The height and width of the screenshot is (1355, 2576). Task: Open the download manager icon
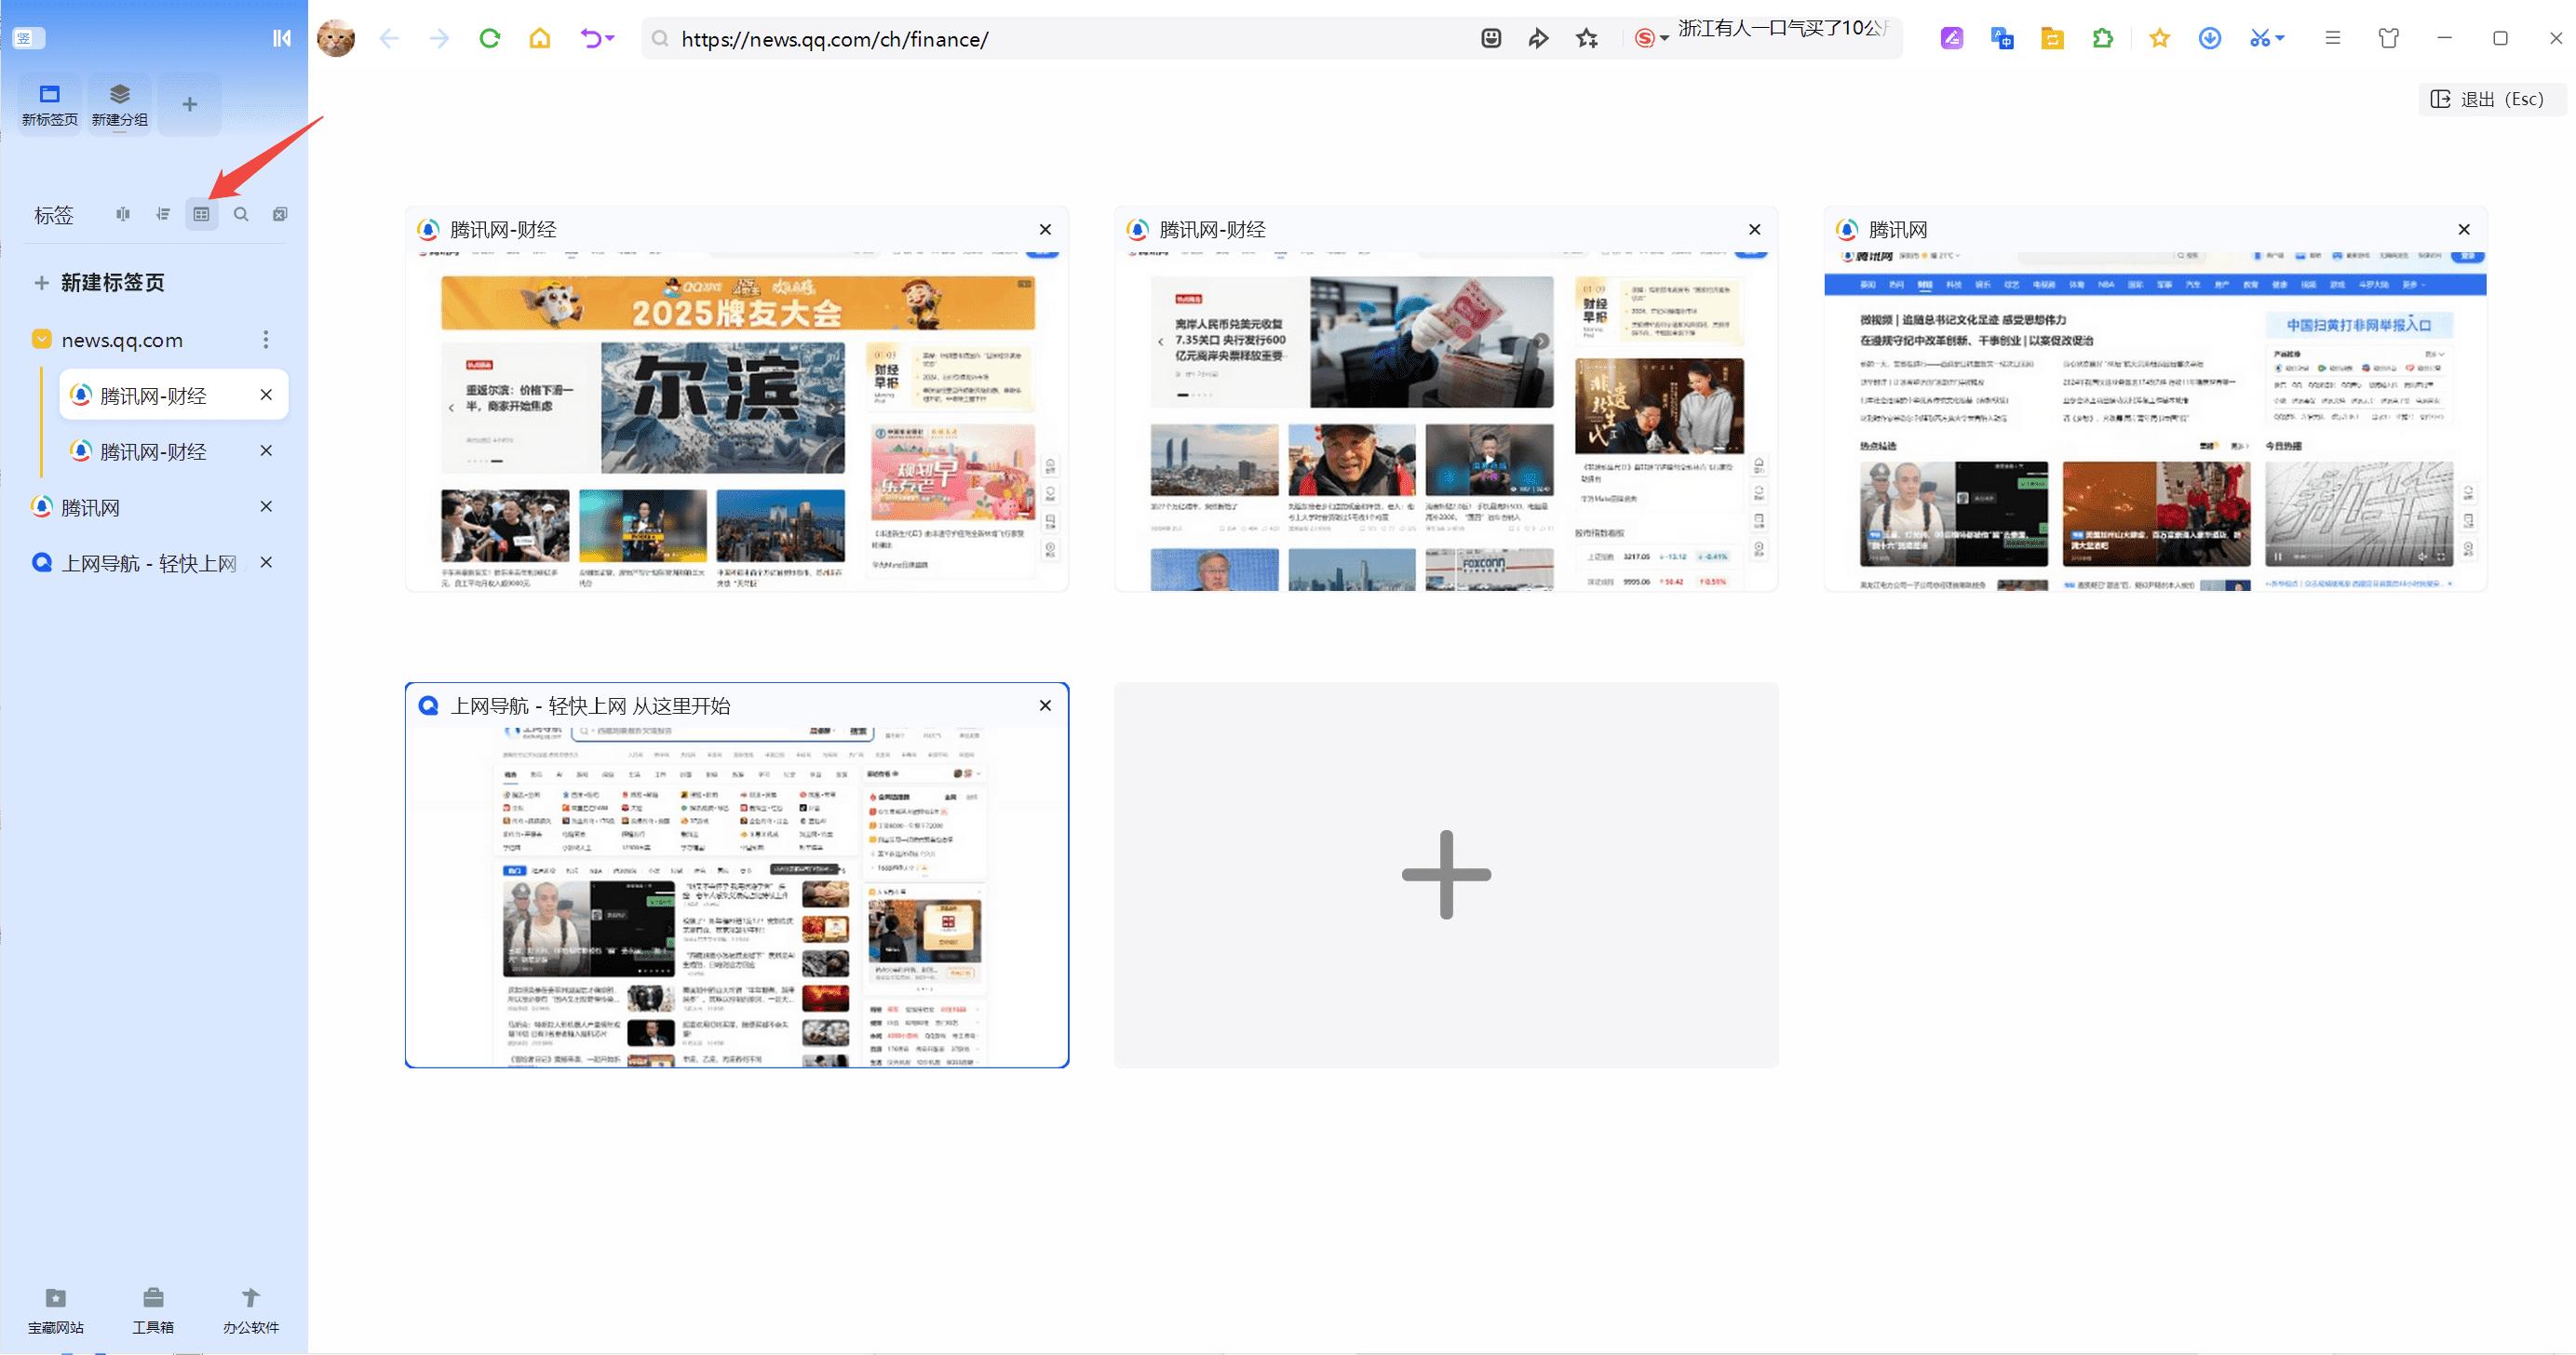click(x=2209, y=38)
